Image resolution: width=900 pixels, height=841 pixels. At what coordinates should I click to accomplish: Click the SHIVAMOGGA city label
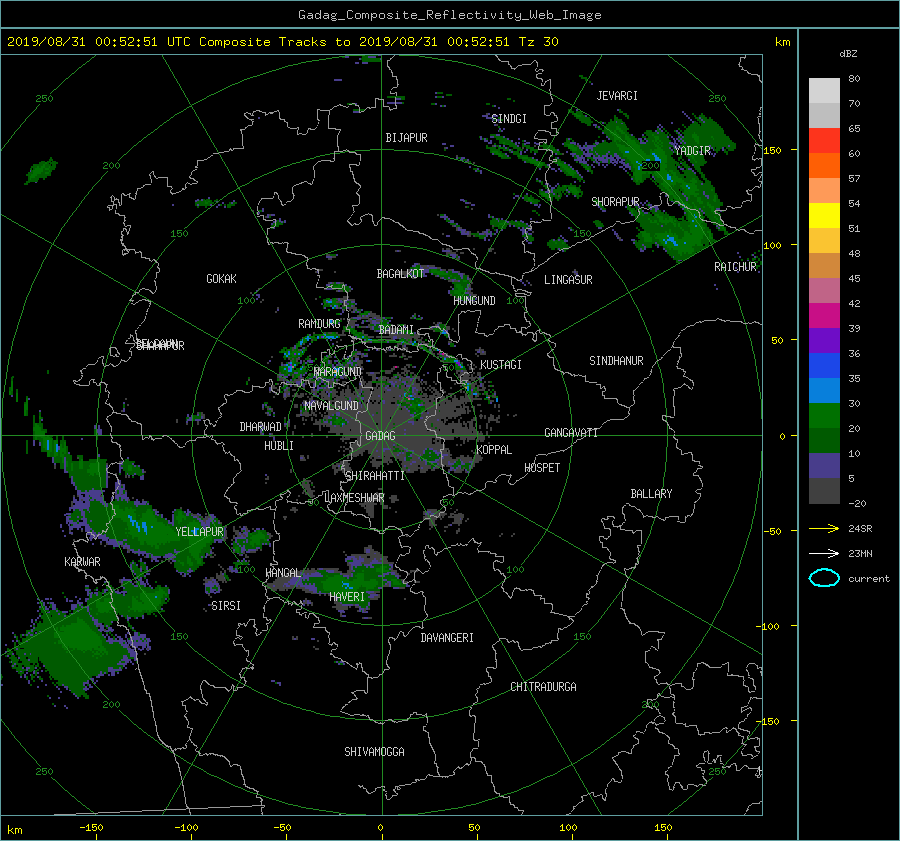pyautogui.click(x=374, y=752)
